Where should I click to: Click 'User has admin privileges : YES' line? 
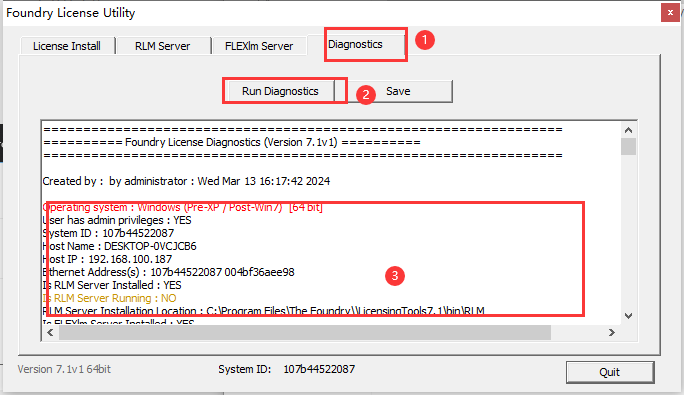coord(117,220)
